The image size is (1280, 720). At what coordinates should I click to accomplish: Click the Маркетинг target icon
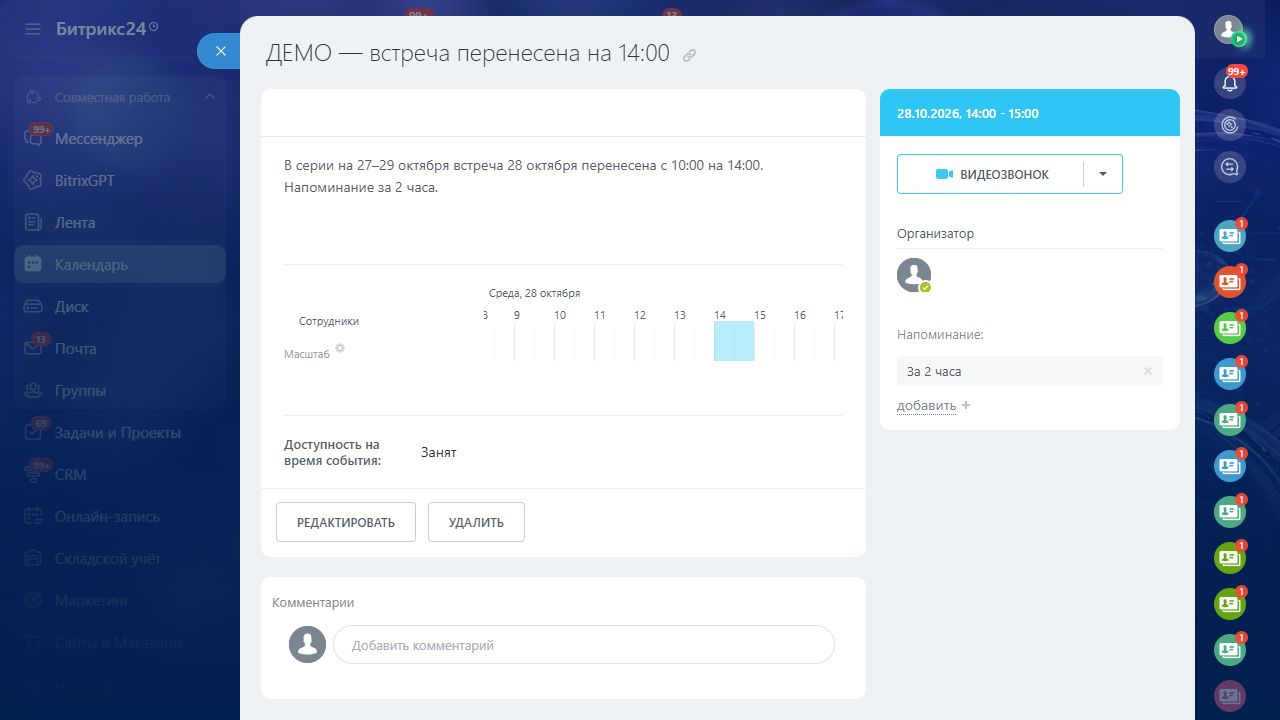33,601
